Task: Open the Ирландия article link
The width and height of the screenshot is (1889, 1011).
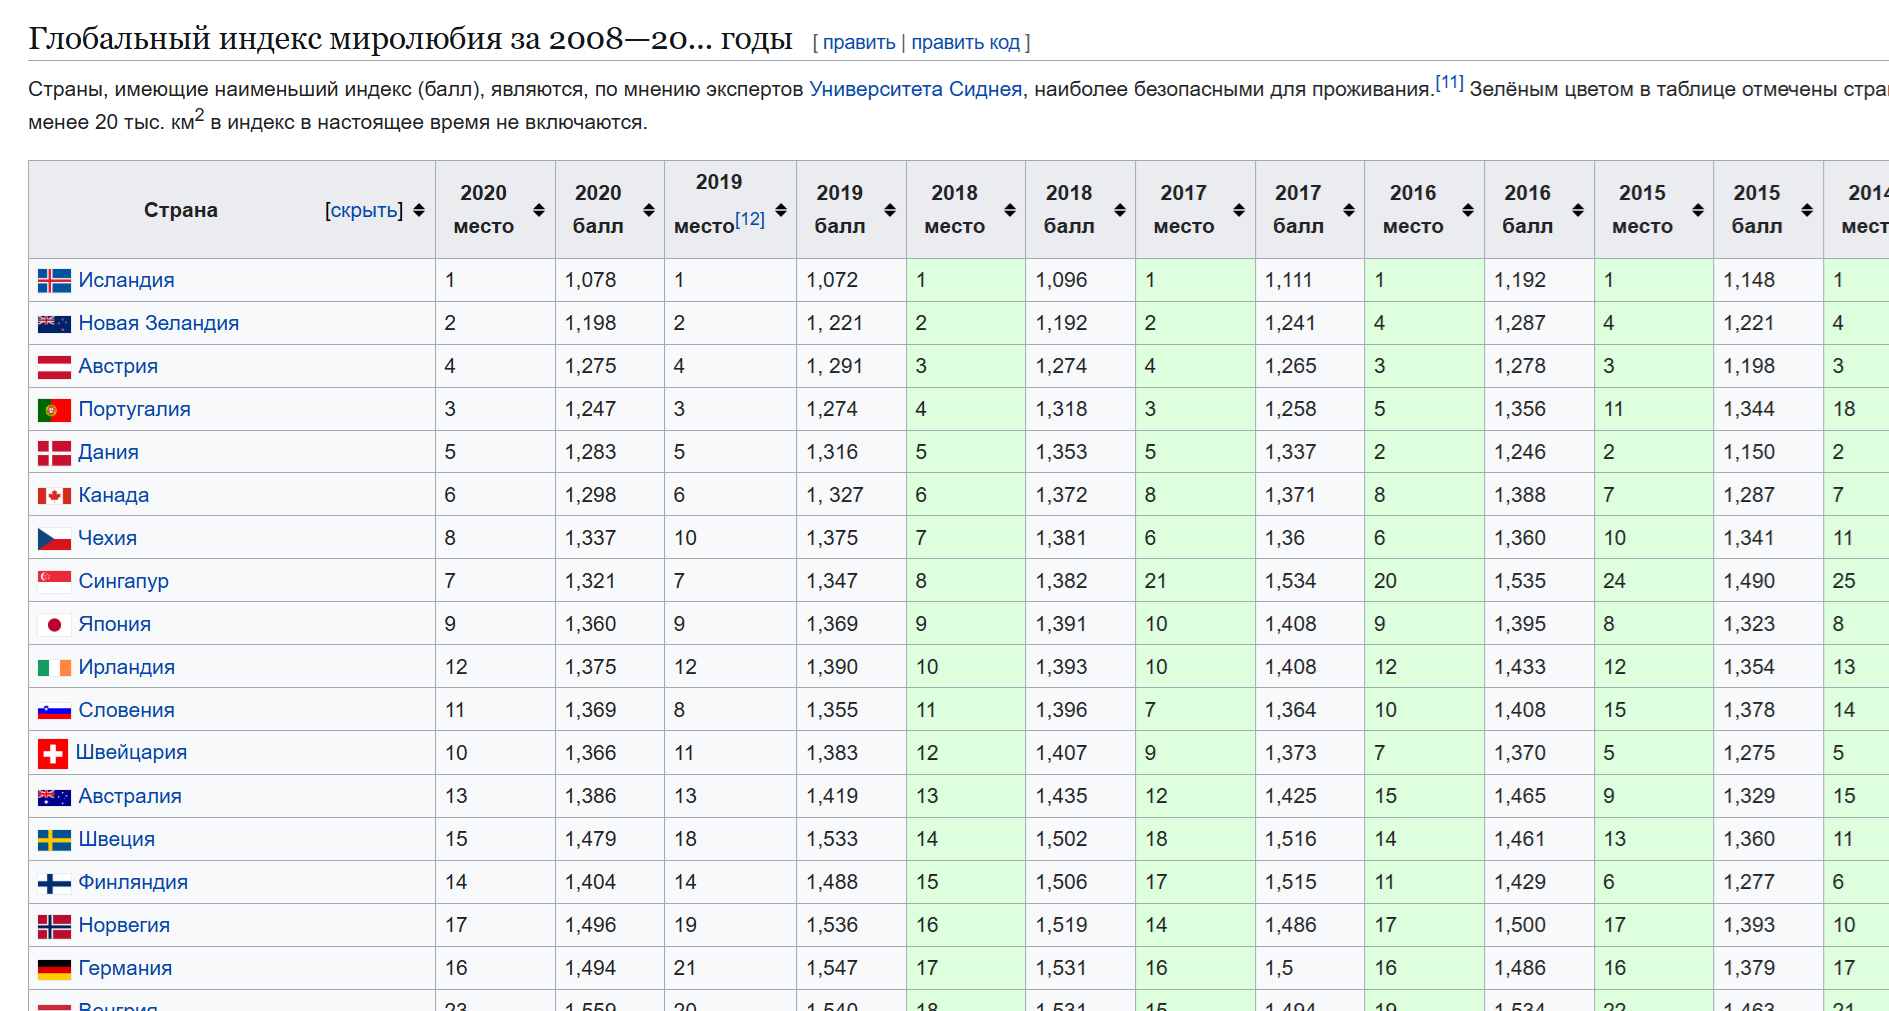Action: (126, 667)
